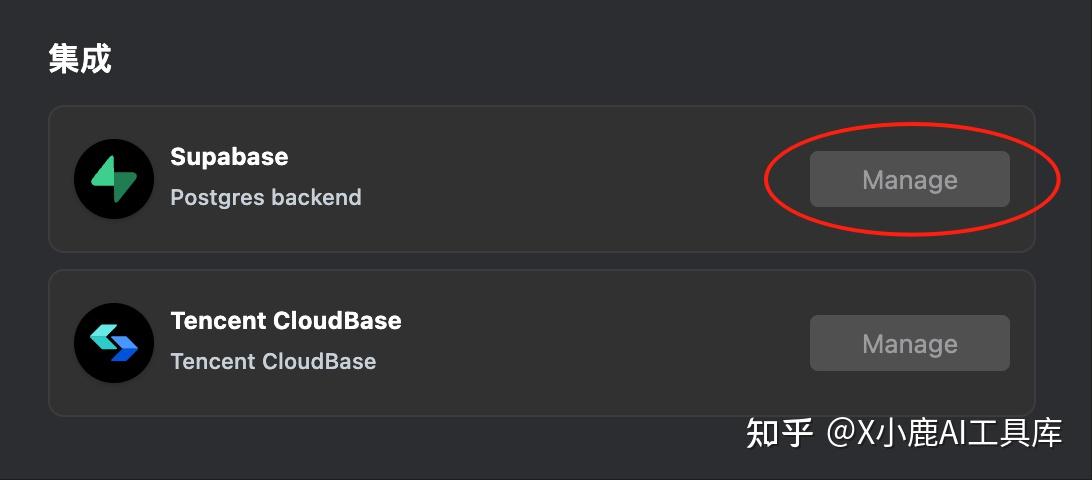The image size is (1092, 480).
Task: Select the bold Tencent CloudBase title
Action: [x=286, y=321]
